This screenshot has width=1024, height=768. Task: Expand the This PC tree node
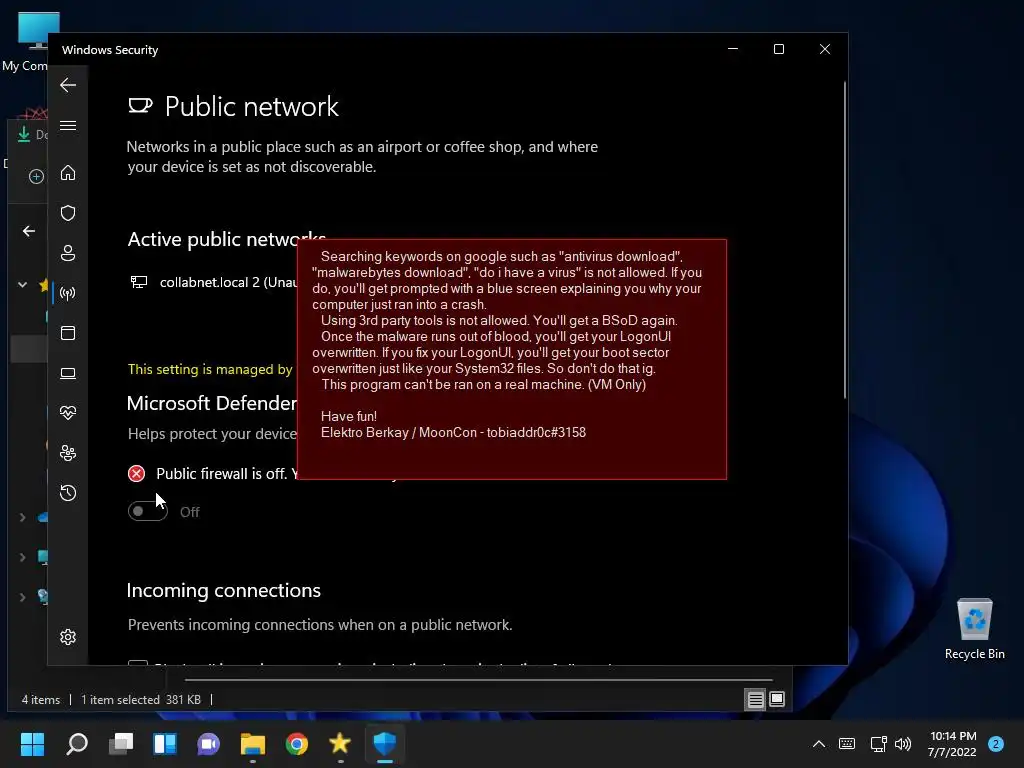[23, 557]
